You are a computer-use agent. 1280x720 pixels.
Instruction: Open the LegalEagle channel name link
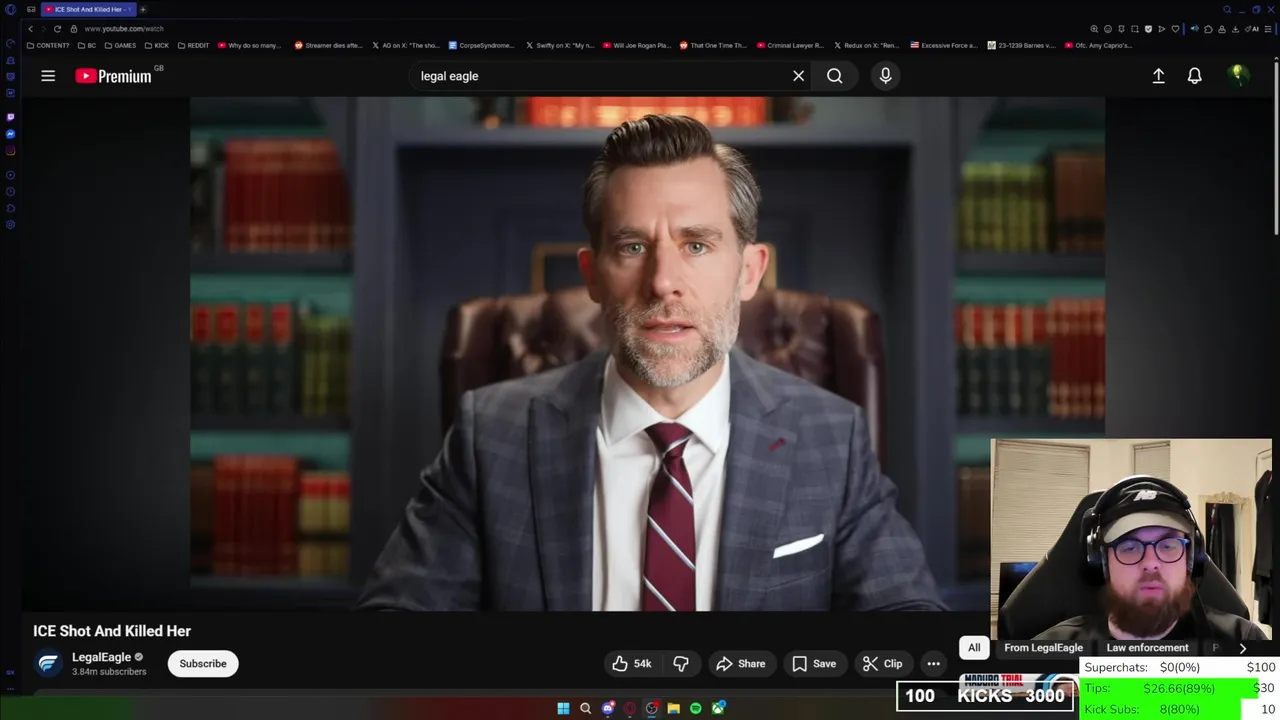point(101,657)
